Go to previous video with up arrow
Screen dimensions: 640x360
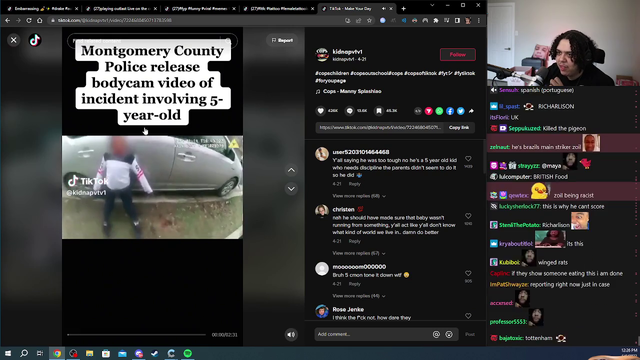(x=291, y=170)
